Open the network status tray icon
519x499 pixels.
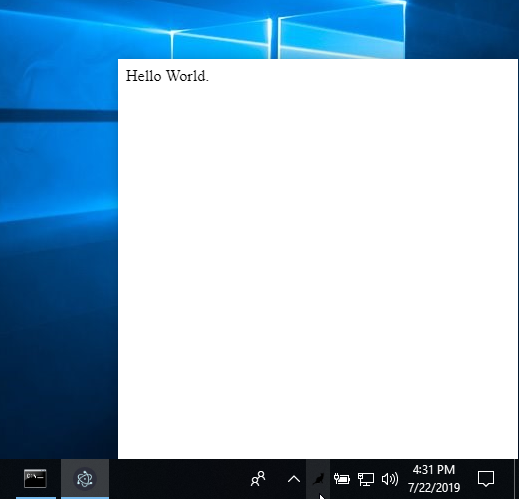click(366, 479)
